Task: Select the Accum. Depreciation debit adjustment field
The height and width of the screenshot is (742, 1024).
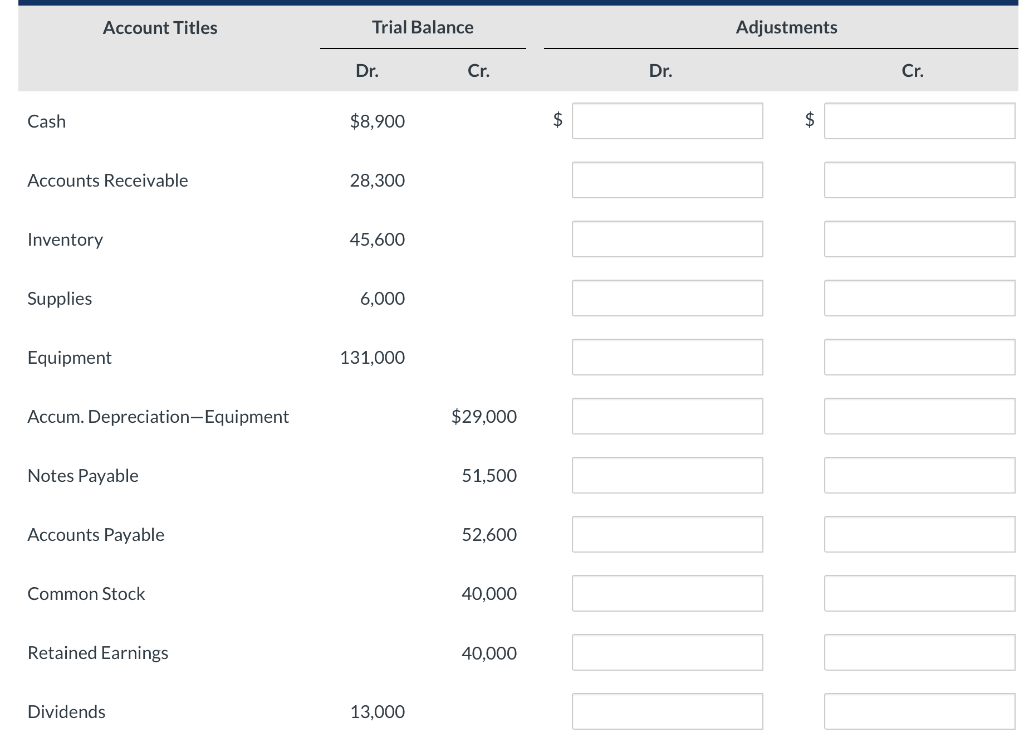Action: click(x=667, y=415)
